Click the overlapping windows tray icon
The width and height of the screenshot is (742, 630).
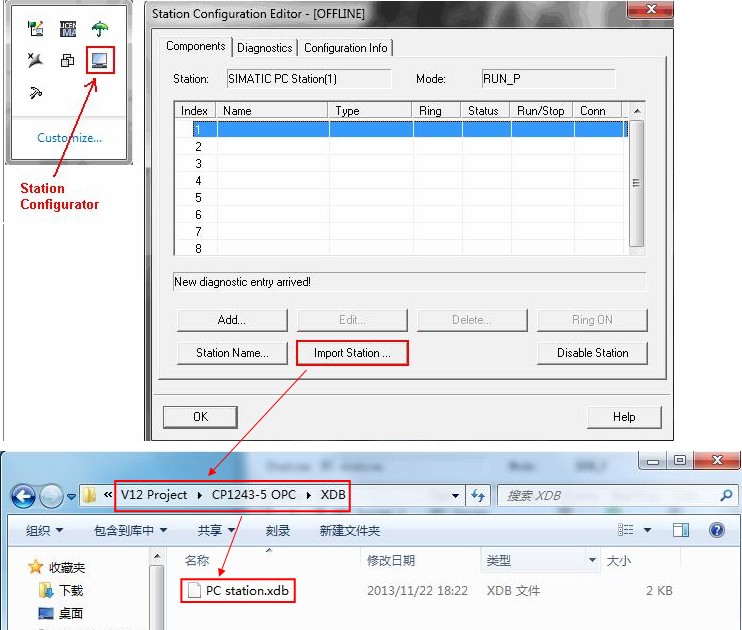pos(68,60)
